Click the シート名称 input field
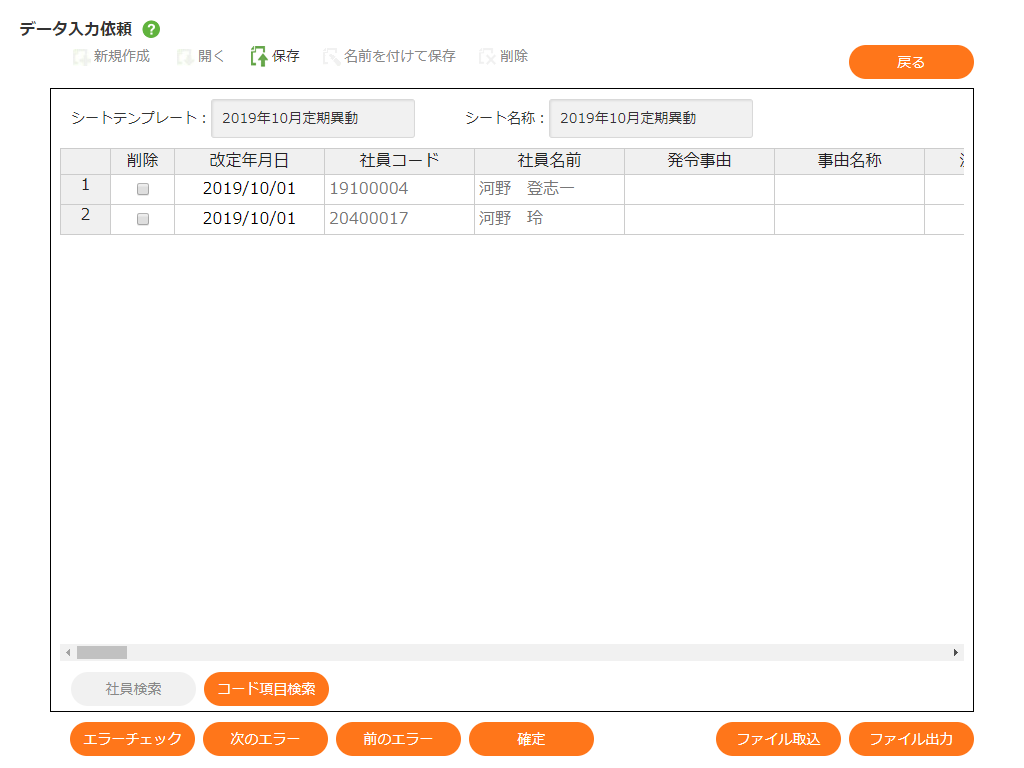1024x768 pixels. pyautogui.click(x=650, y=118)
